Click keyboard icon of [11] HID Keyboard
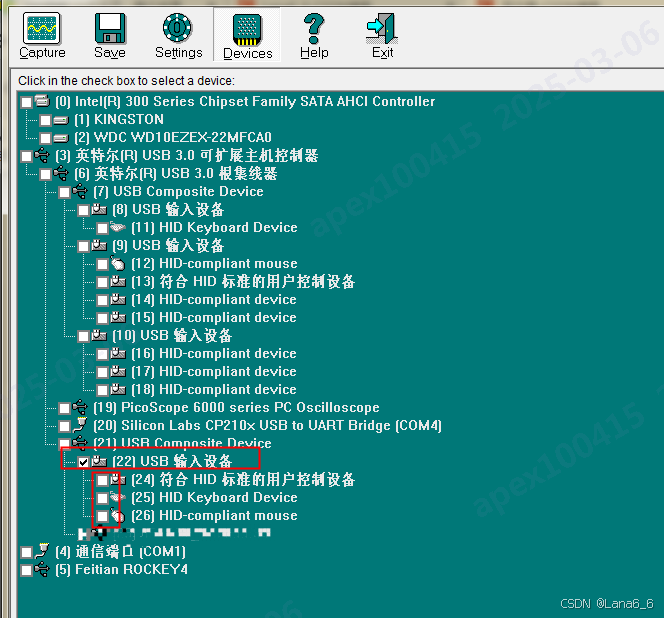Viewport: 664px width, 618px height. tap(118, 227)
